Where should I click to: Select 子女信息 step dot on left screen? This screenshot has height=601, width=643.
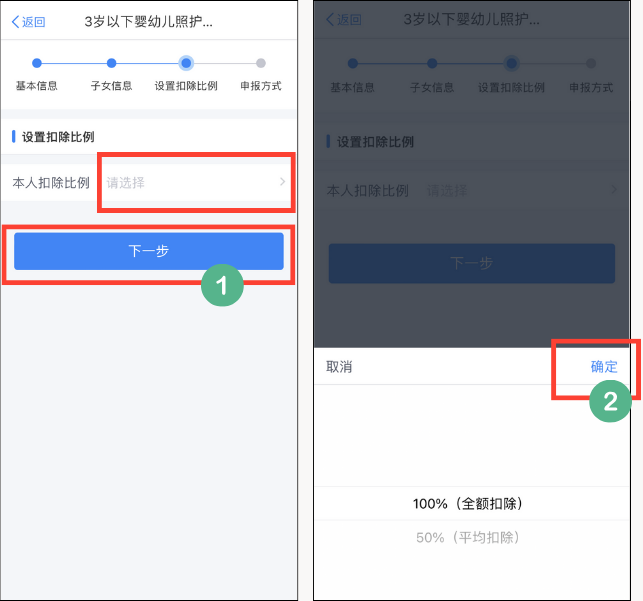coord(111,63)
